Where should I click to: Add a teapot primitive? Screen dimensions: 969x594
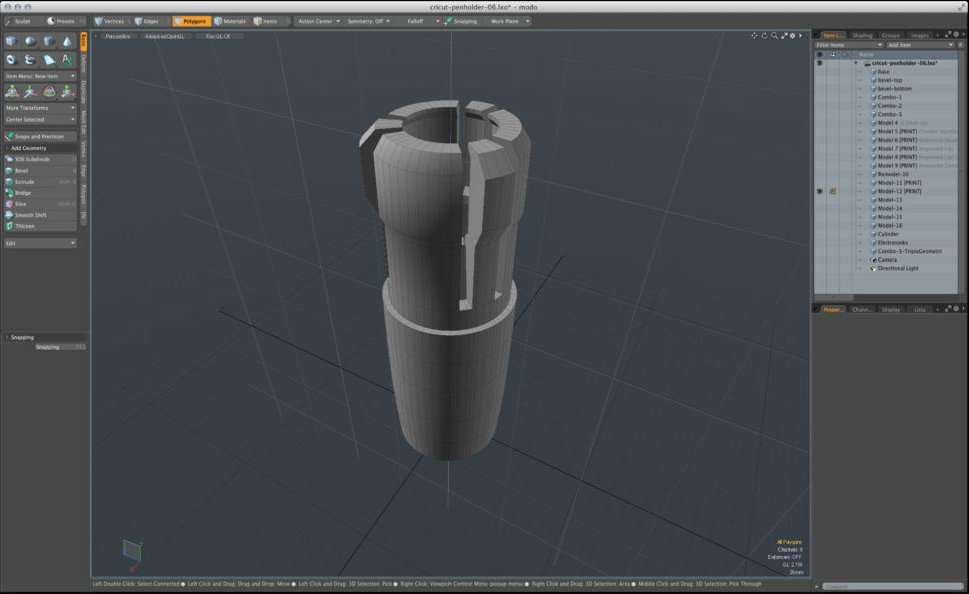30,60
